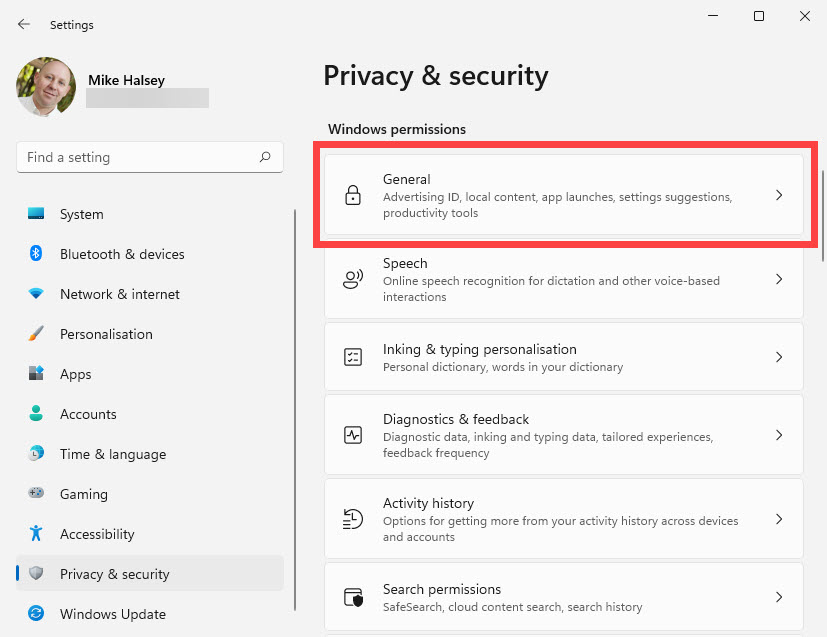Open Time & language settings
This screenshot has width=827, height=637.
(x=150, y=454)
